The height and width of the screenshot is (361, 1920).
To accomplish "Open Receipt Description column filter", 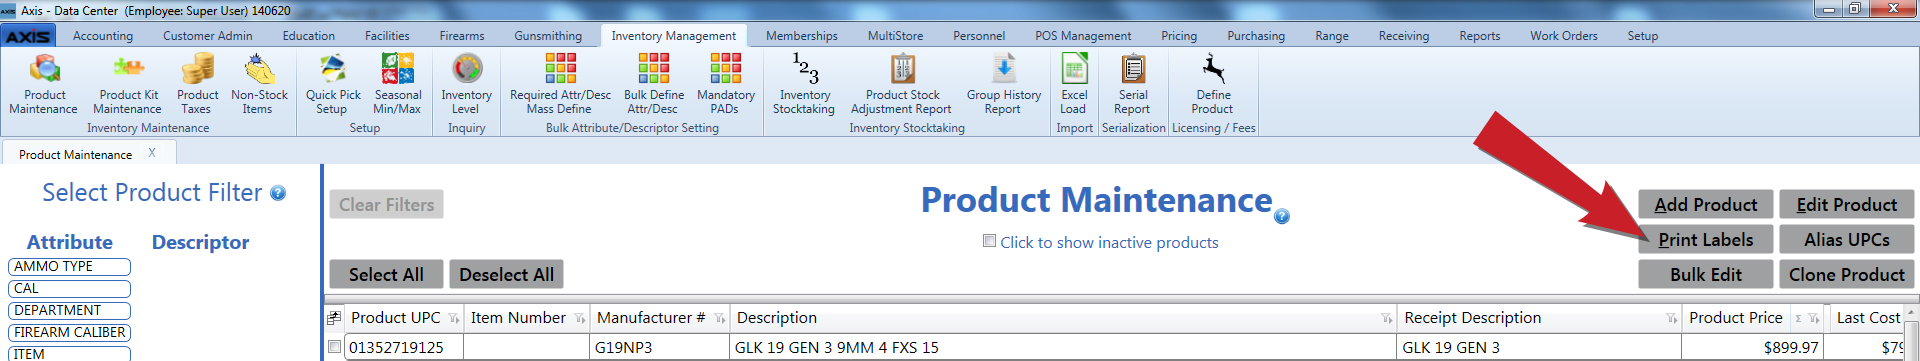I will [x=1671, y=319].
